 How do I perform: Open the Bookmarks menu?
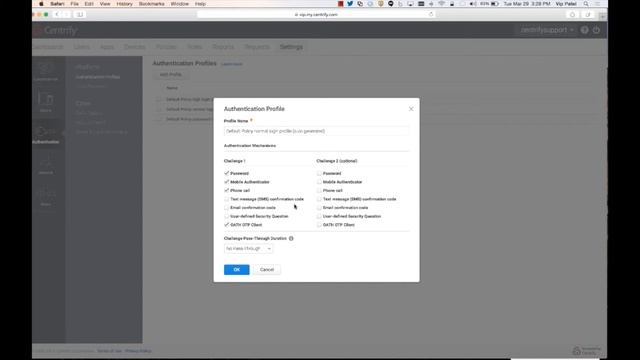click(x=151, y=4)
